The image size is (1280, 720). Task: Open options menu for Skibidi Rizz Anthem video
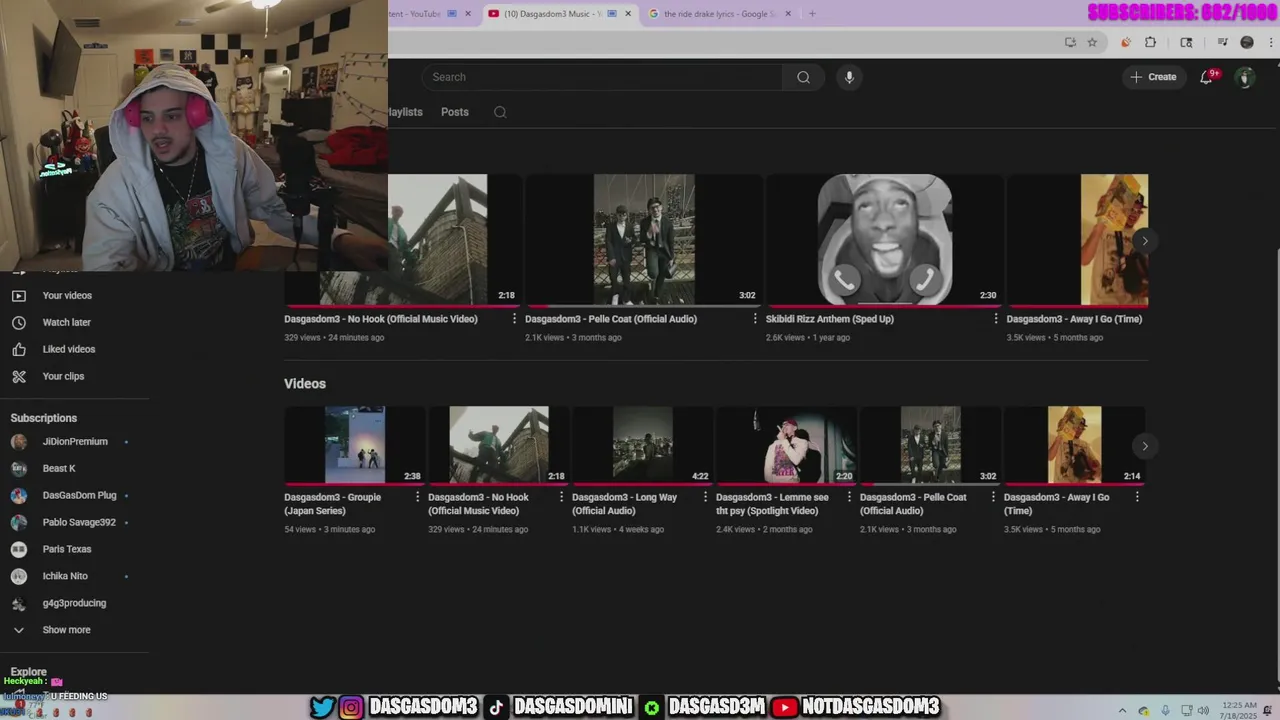coord(995,319)
